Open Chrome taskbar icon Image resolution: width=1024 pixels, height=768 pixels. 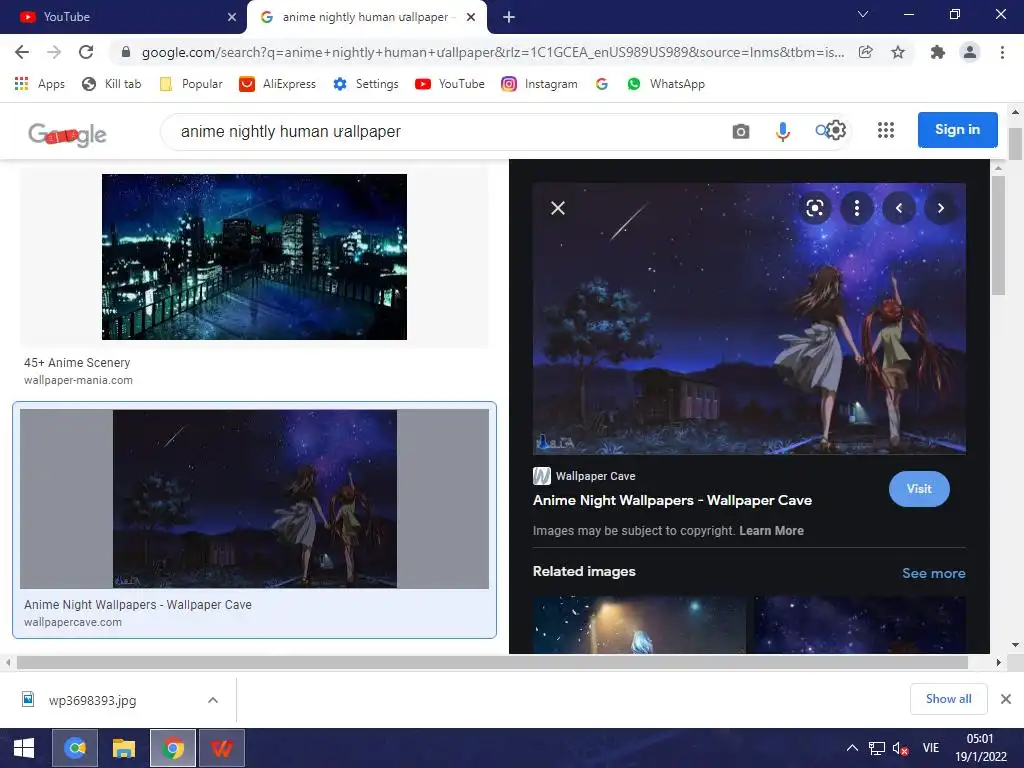pos(172,748)
